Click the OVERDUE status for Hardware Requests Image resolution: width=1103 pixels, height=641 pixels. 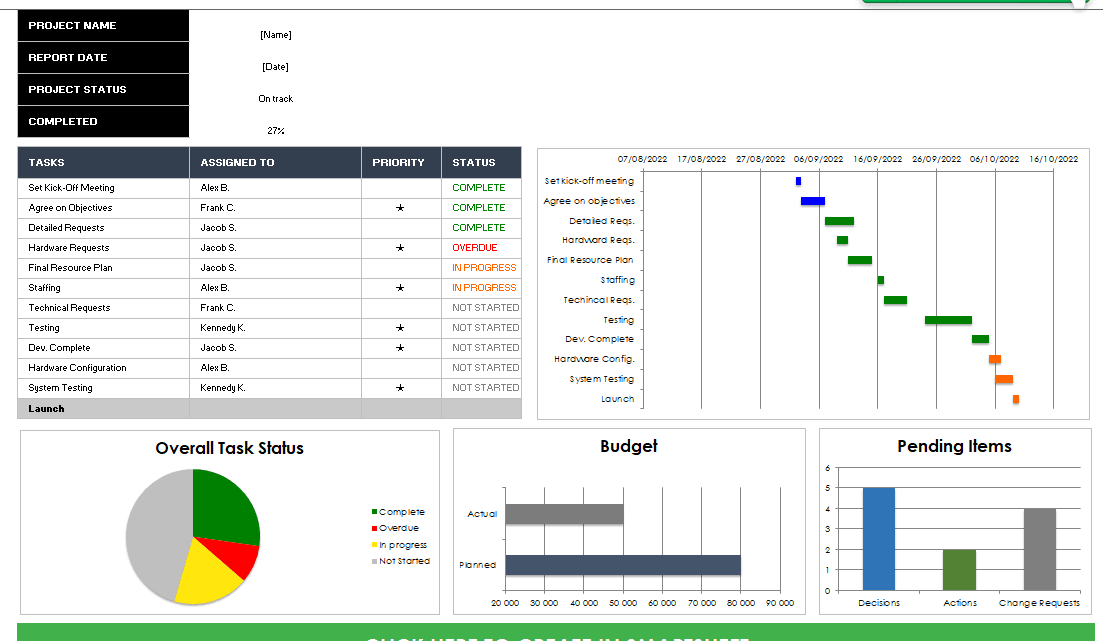click(x=475, y=248)
